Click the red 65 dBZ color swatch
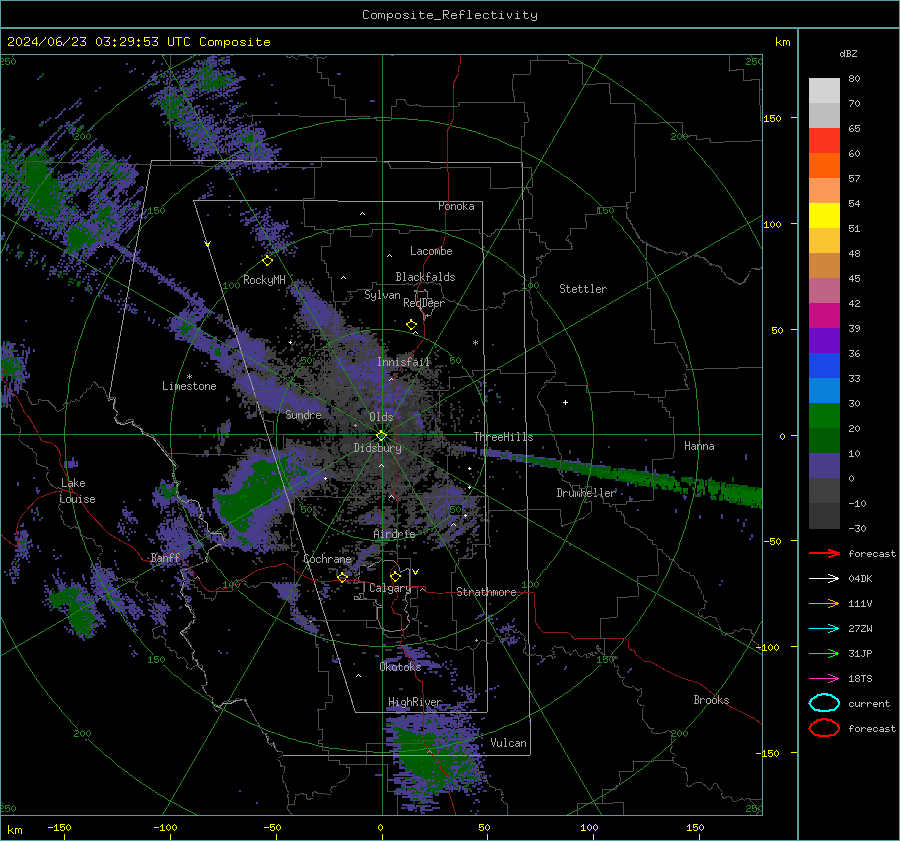 [x=824, y=141]
